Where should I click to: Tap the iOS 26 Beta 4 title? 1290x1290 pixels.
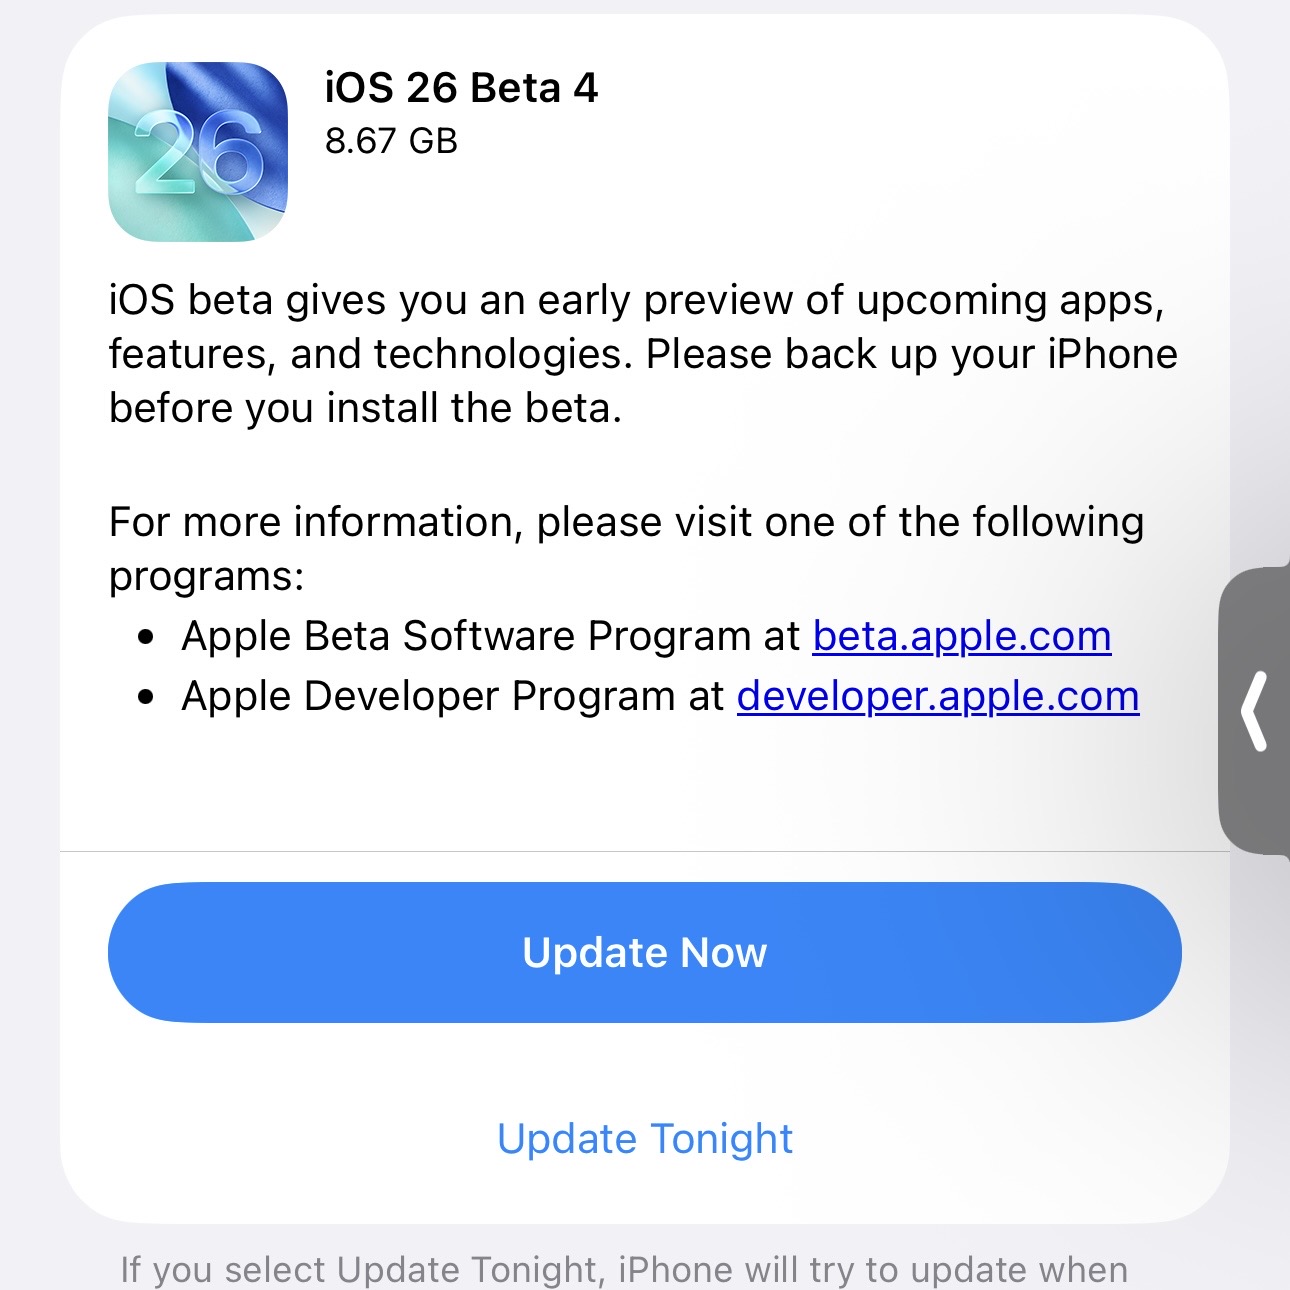(x=461, y=88)
